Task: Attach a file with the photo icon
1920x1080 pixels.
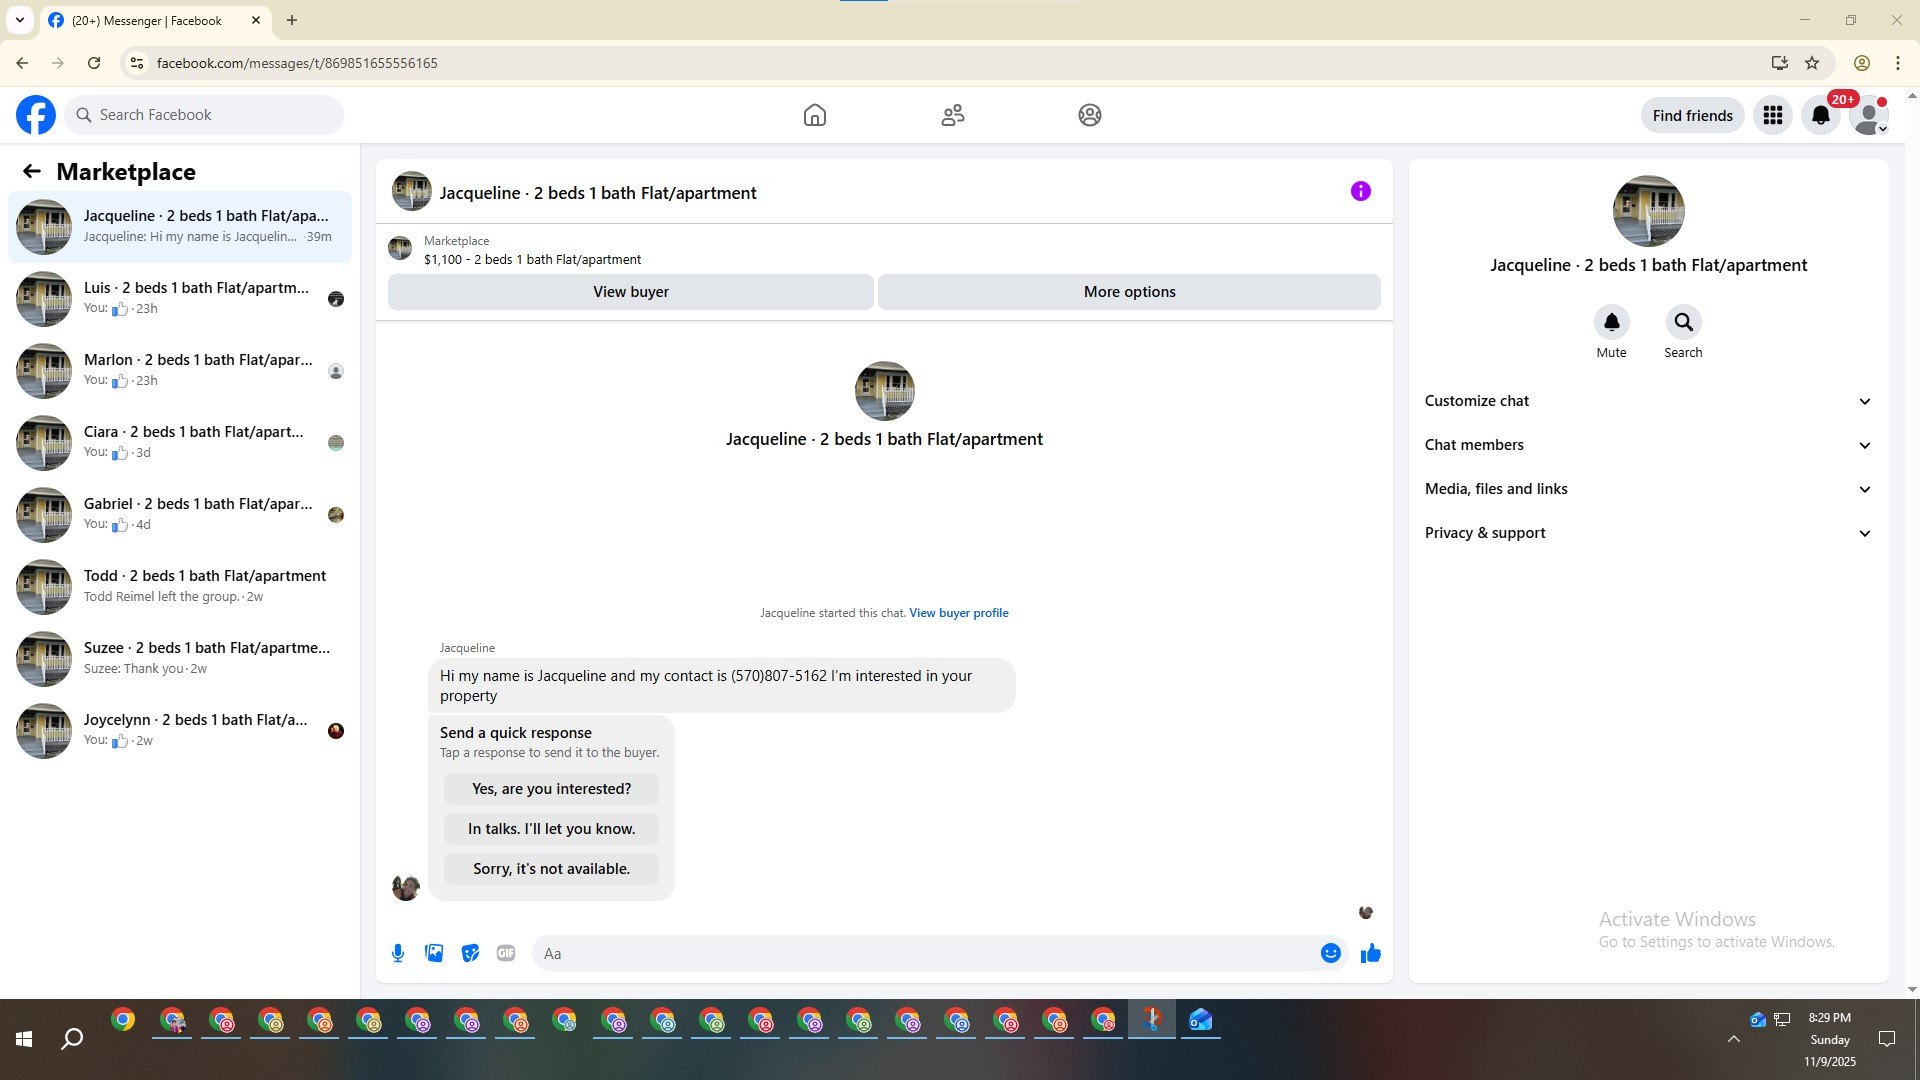Action: [434, 953]
